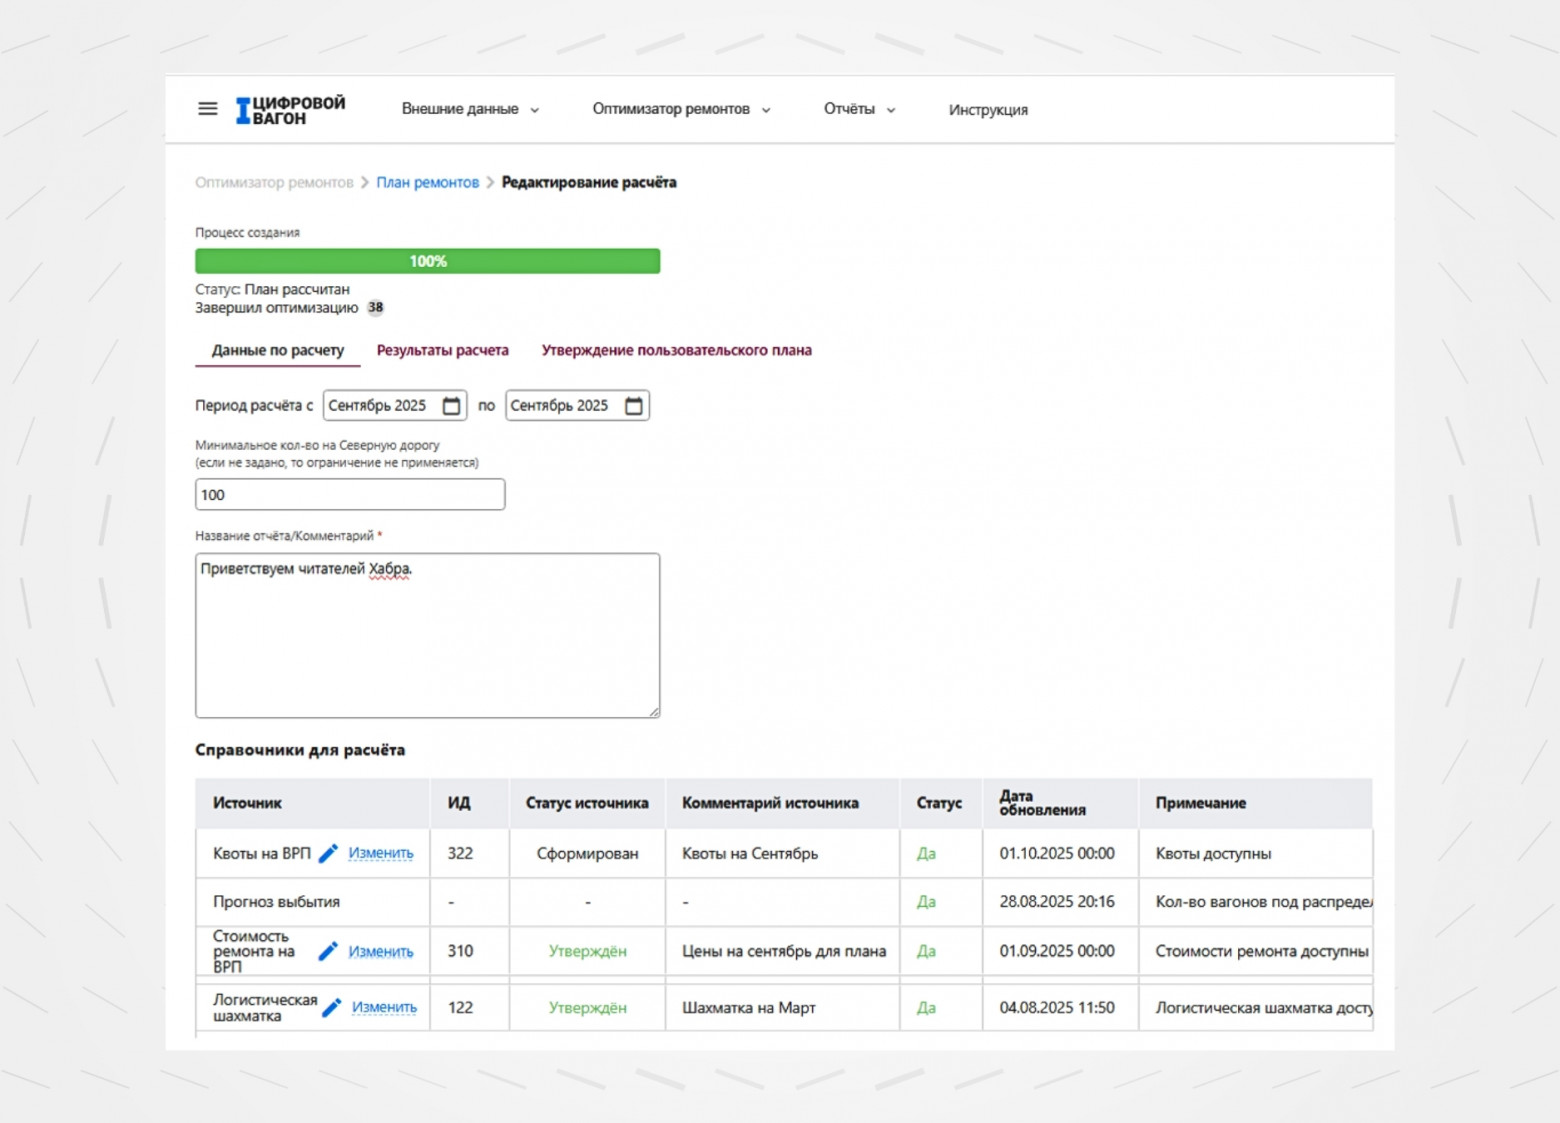This screenshot has width=1560, height=1123.
Task: Click pencil icon beside Стоимость ремонта на ВРП
Action: point(328,952)
